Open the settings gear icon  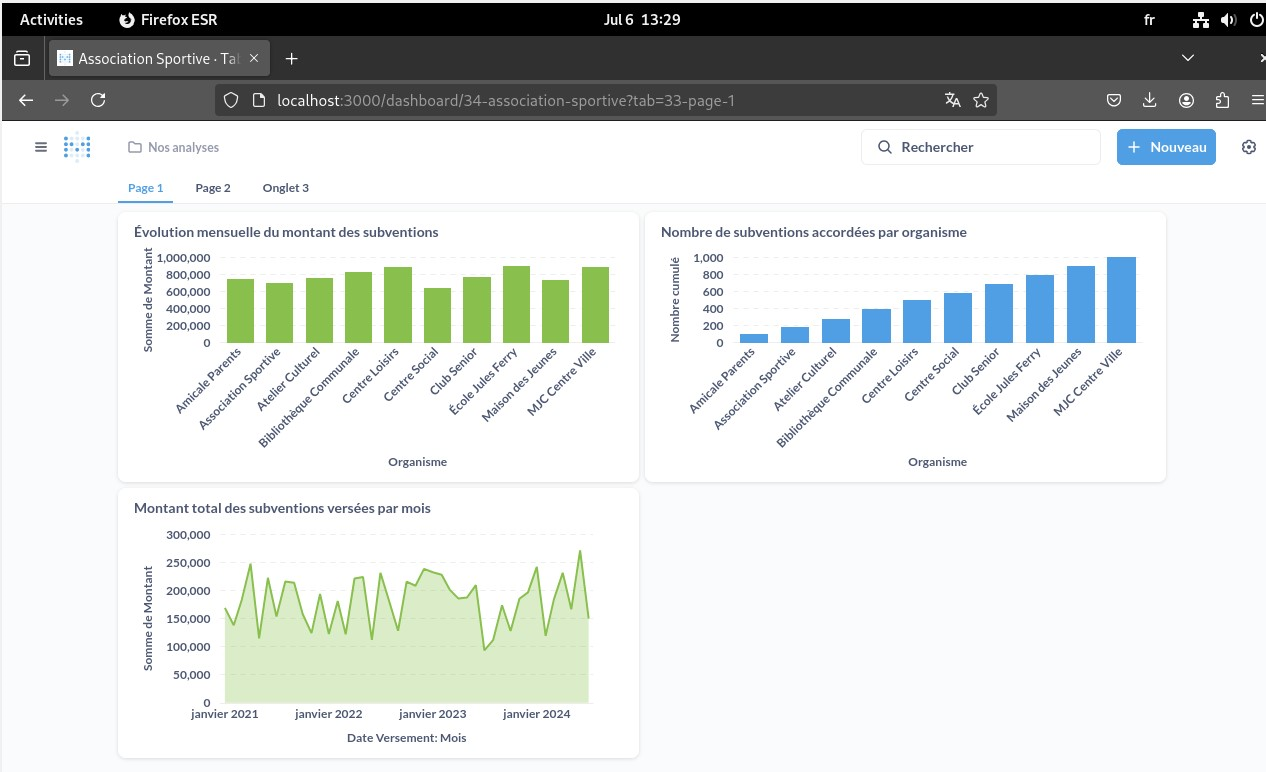1248,147
